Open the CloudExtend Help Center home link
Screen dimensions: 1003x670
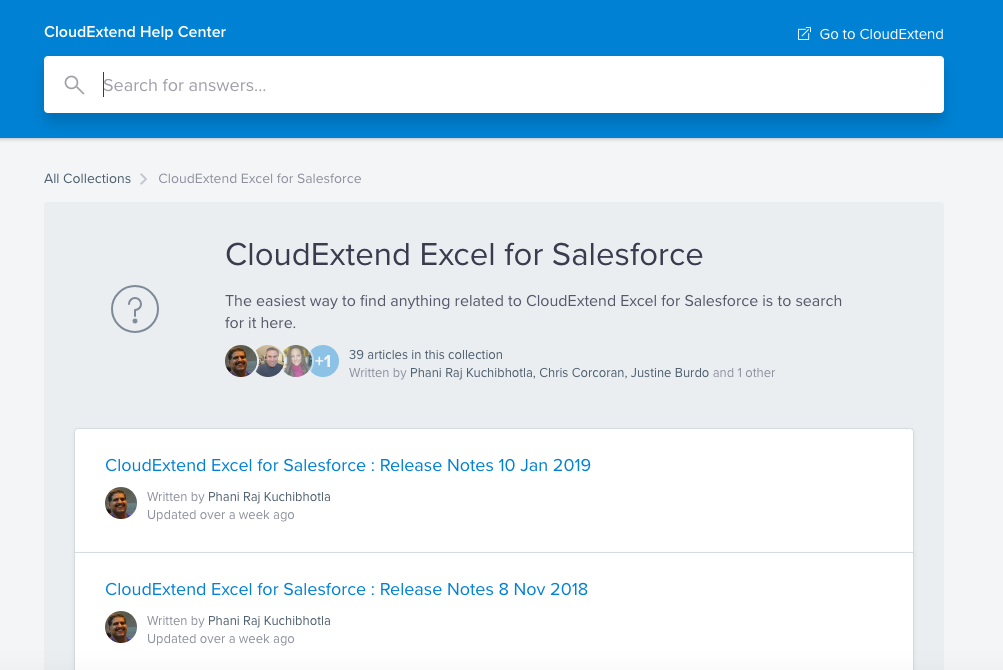click(x=135, y=32)
